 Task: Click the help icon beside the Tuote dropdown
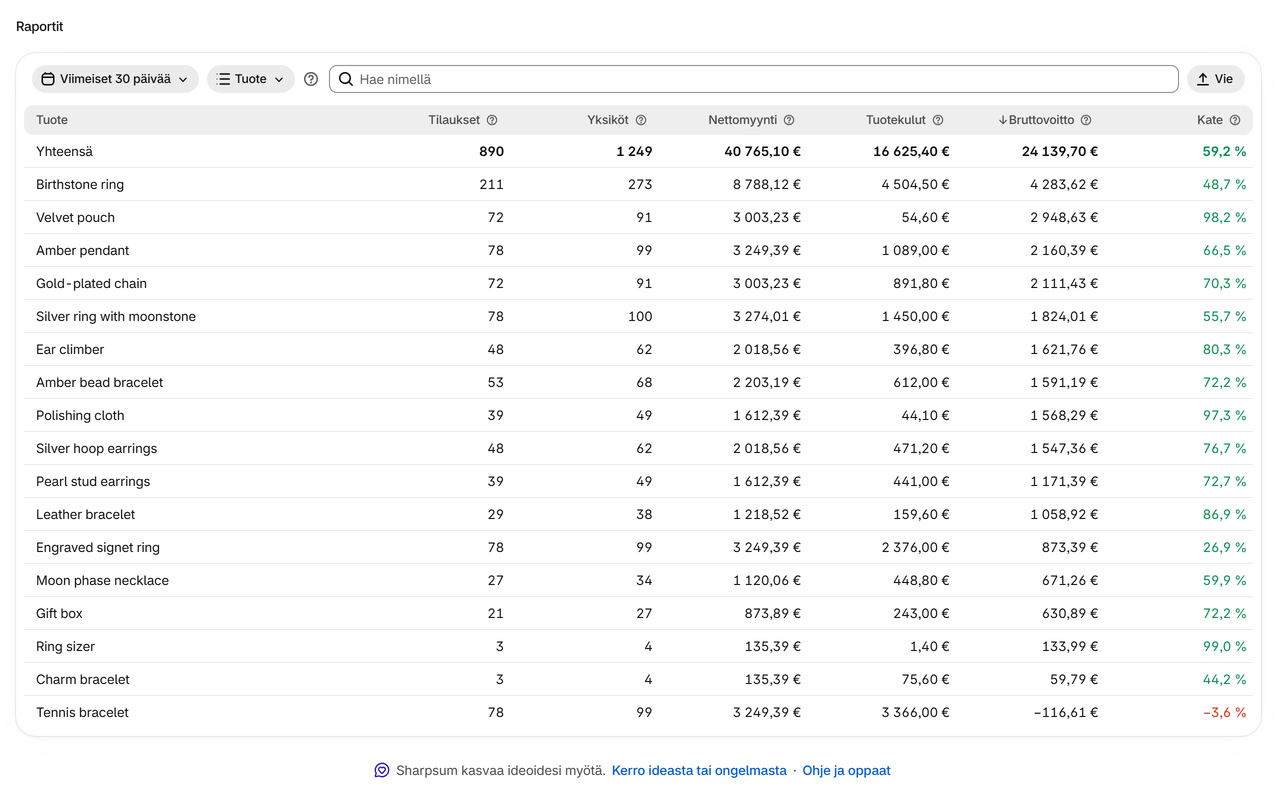pyautogui.click(x=311, y=79)
